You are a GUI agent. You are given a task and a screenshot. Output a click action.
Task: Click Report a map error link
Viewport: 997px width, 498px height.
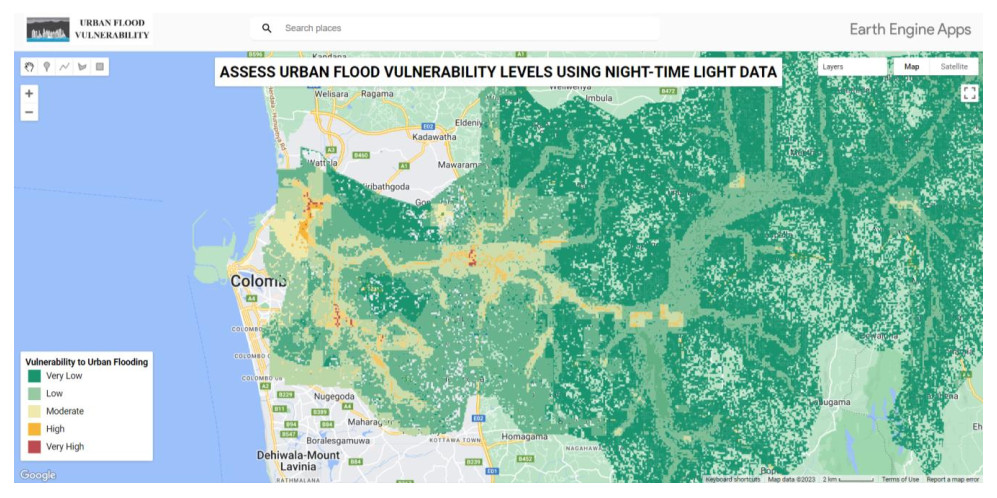[x=953, y=479]
